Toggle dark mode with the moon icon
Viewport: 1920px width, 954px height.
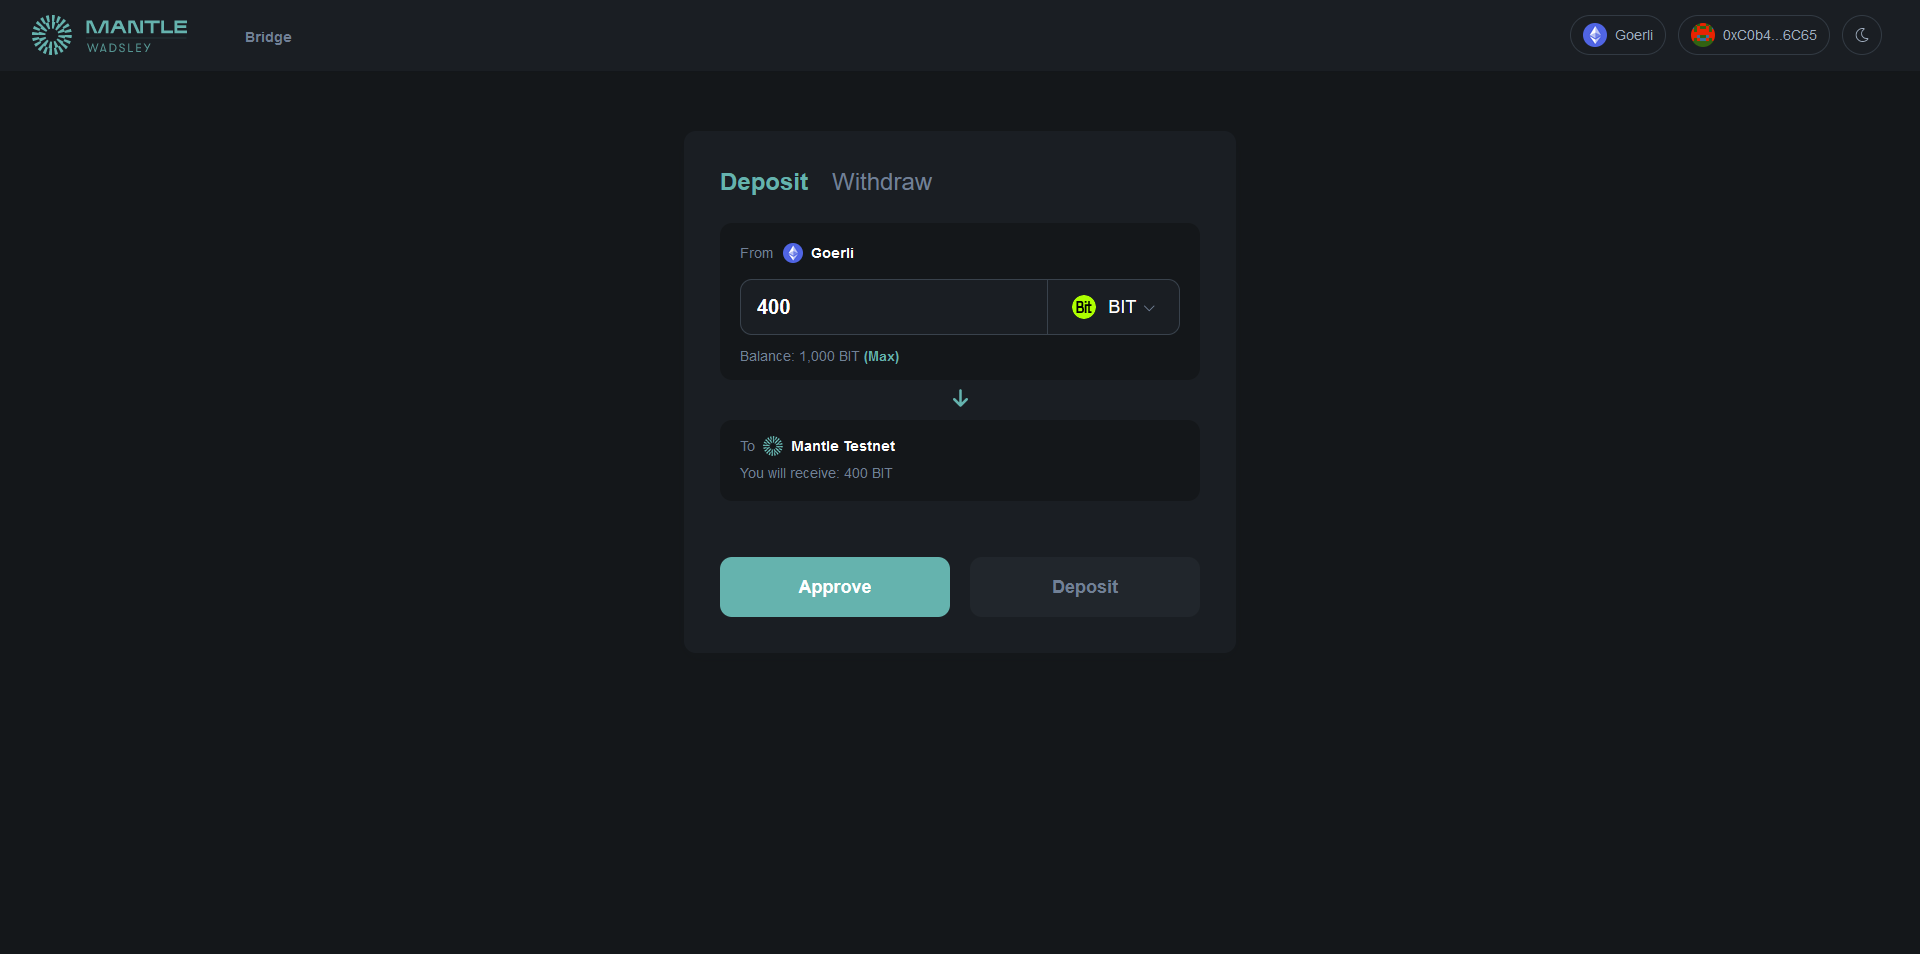[1861, 35]
